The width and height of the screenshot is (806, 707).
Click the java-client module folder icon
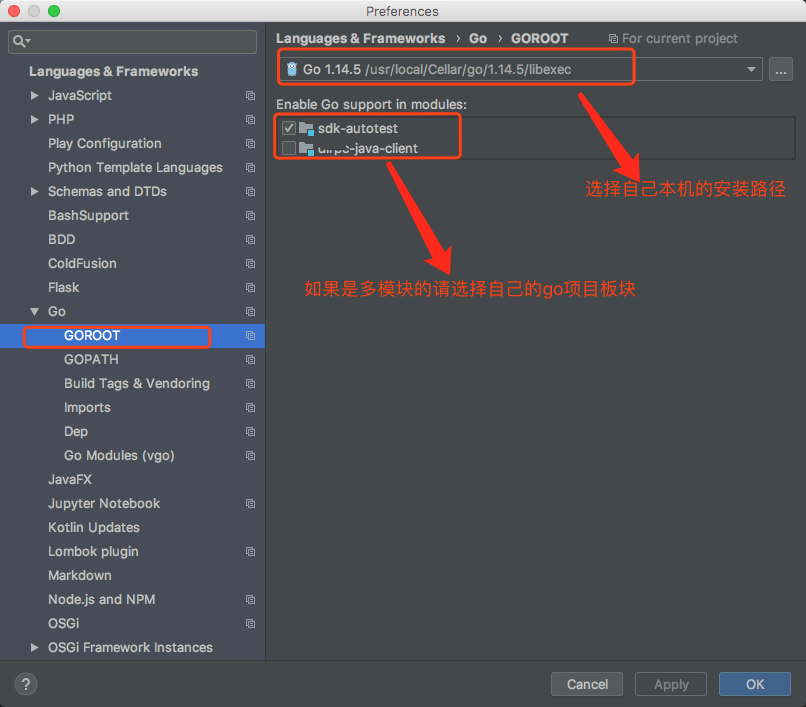306,149
